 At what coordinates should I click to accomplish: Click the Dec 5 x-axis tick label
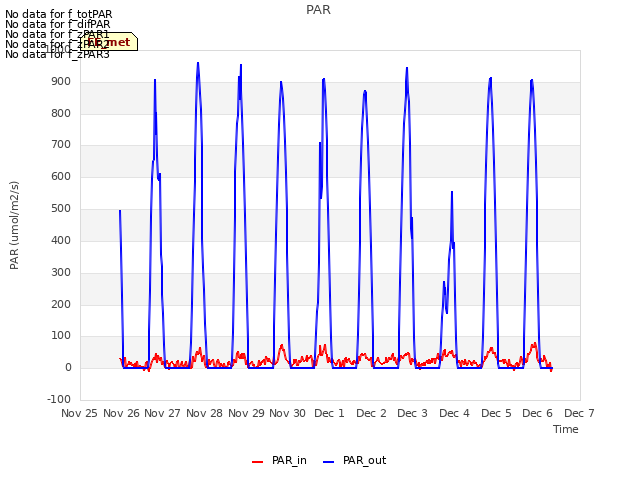point(496,413)
